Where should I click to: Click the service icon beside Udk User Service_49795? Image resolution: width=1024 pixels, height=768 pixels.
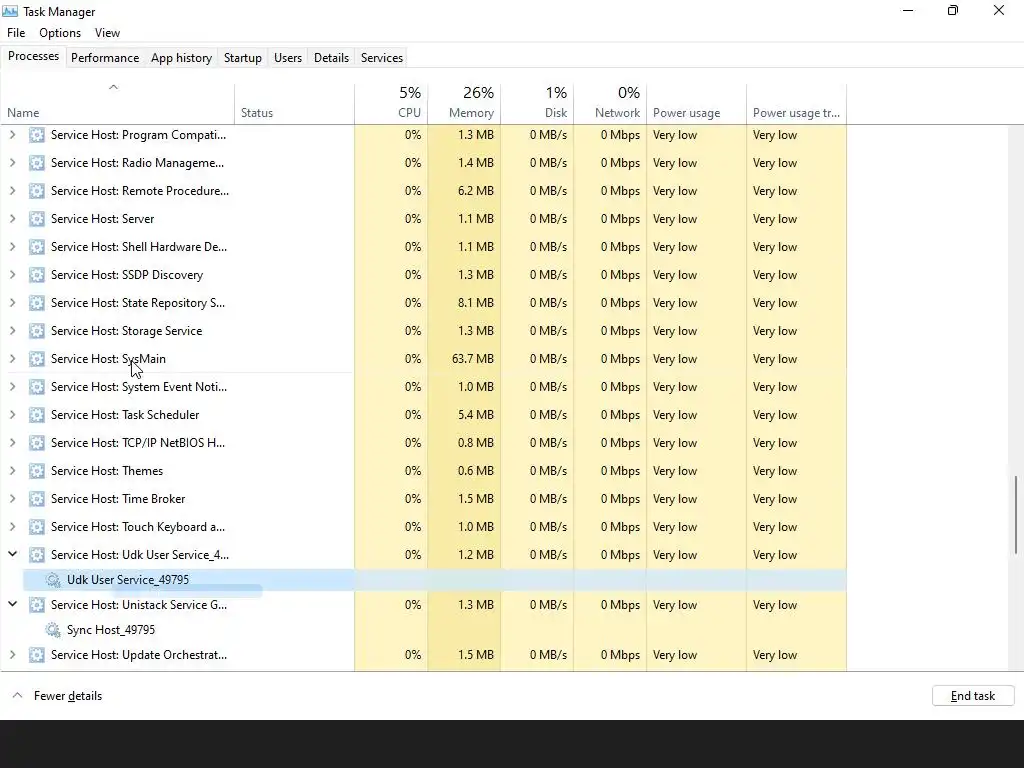pos(53,580)
